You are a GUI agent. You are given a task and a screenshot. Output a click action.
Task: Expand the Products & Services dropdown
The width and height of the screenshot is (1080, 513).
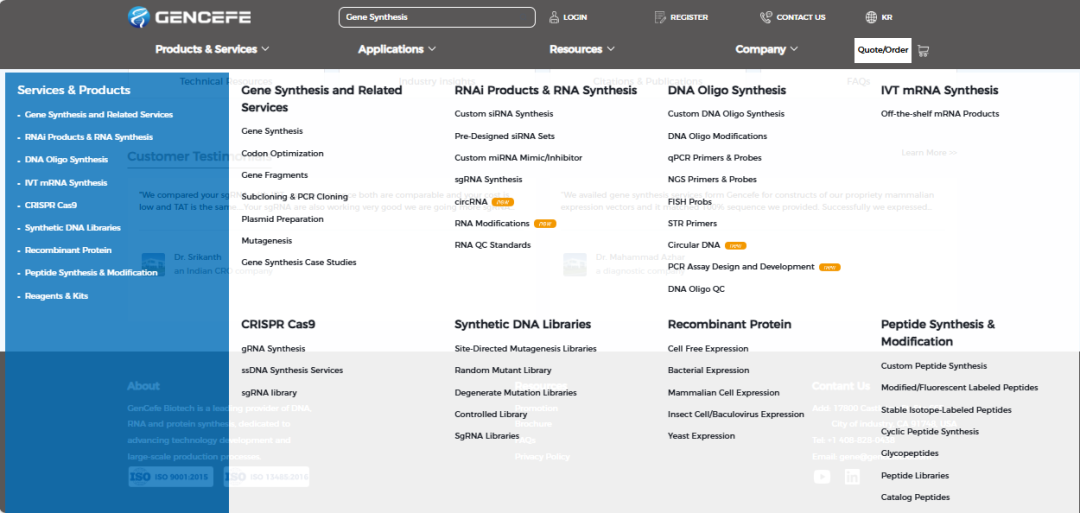click(x=212, y=49)
